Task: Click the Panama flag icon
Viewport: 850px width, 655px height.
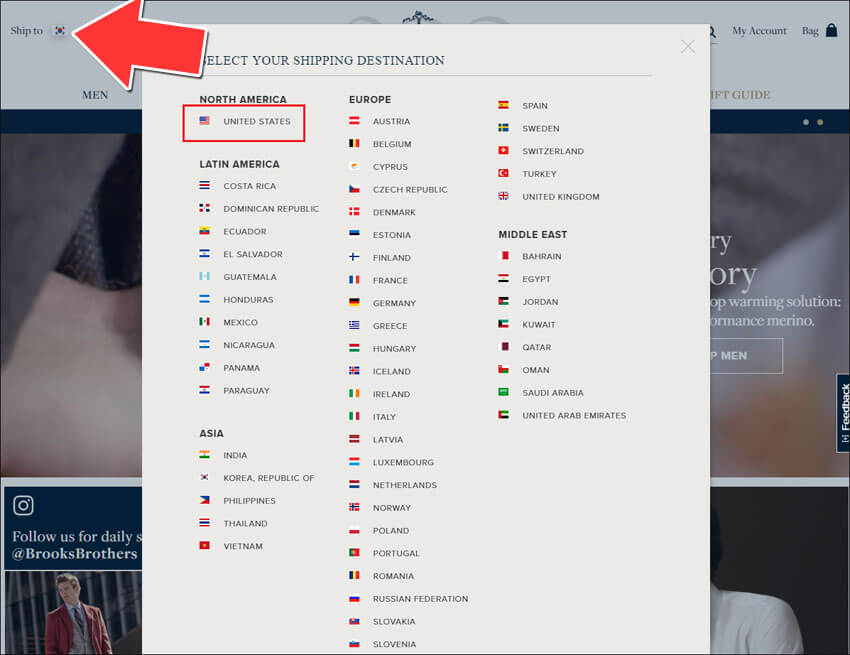Action: [204, 368]
